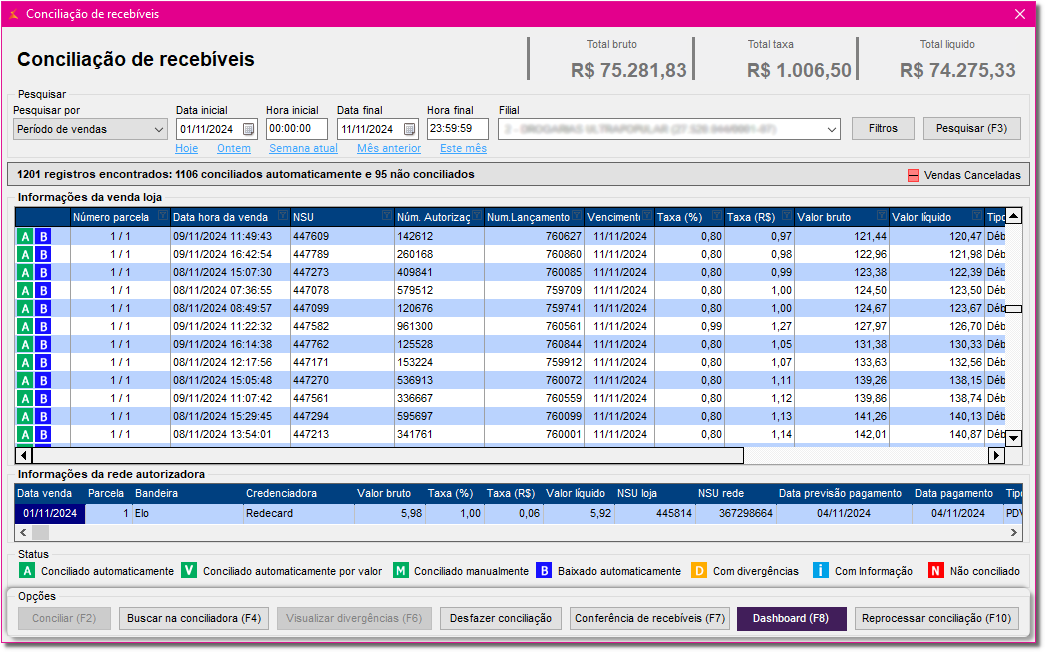
Task: Open the filter on NSU column
Action: point(387,216)
